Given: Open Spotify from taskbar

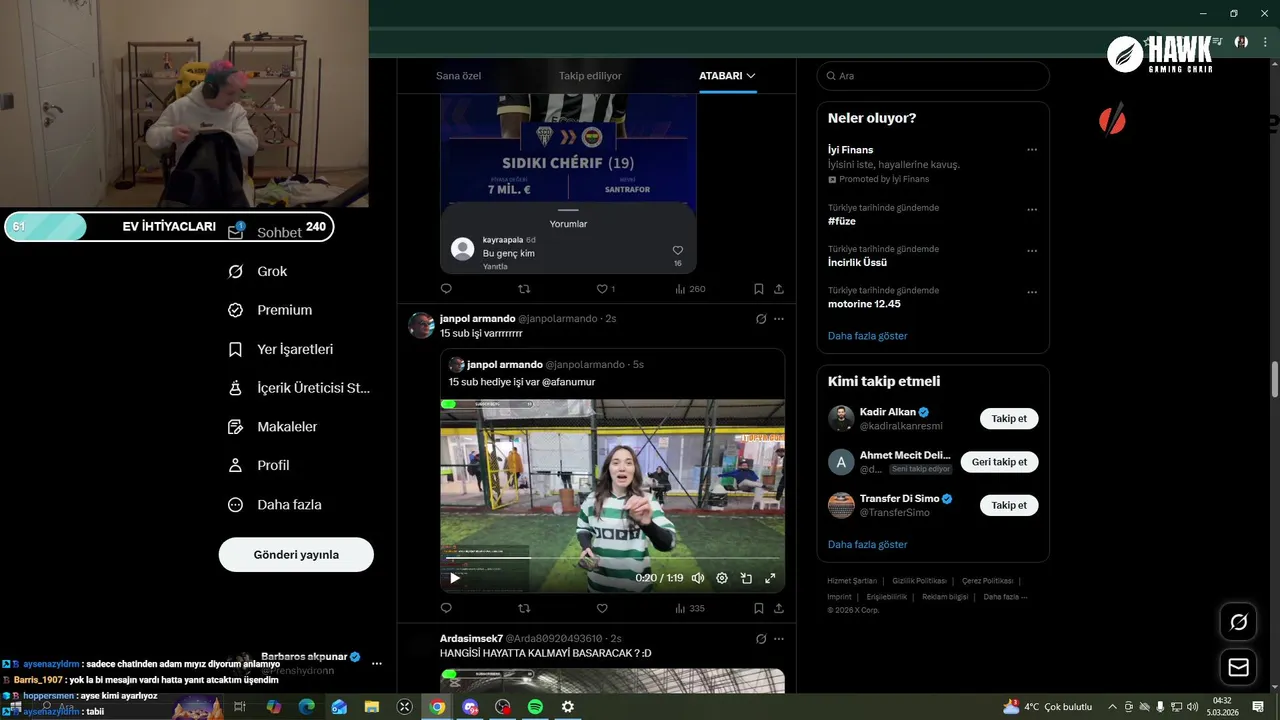Looking at the screenshot, I should pyautogui.click(x=535, y=707).
